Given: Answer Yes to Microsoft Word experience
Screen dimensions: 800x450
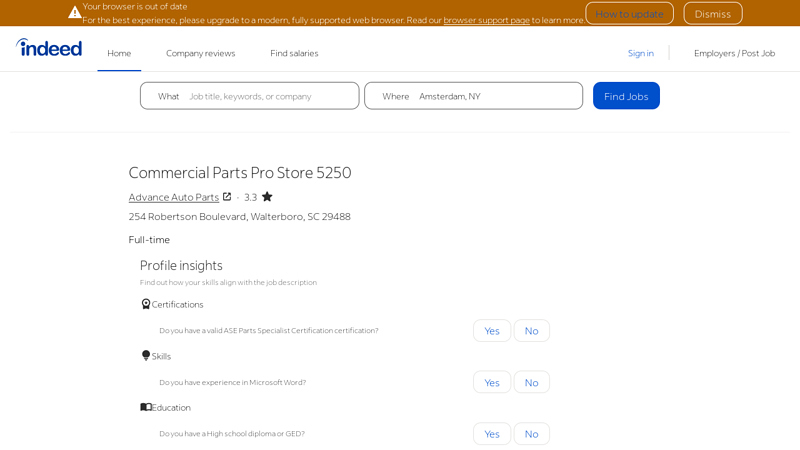Looking at the screenshot, I should pos(492,382).
